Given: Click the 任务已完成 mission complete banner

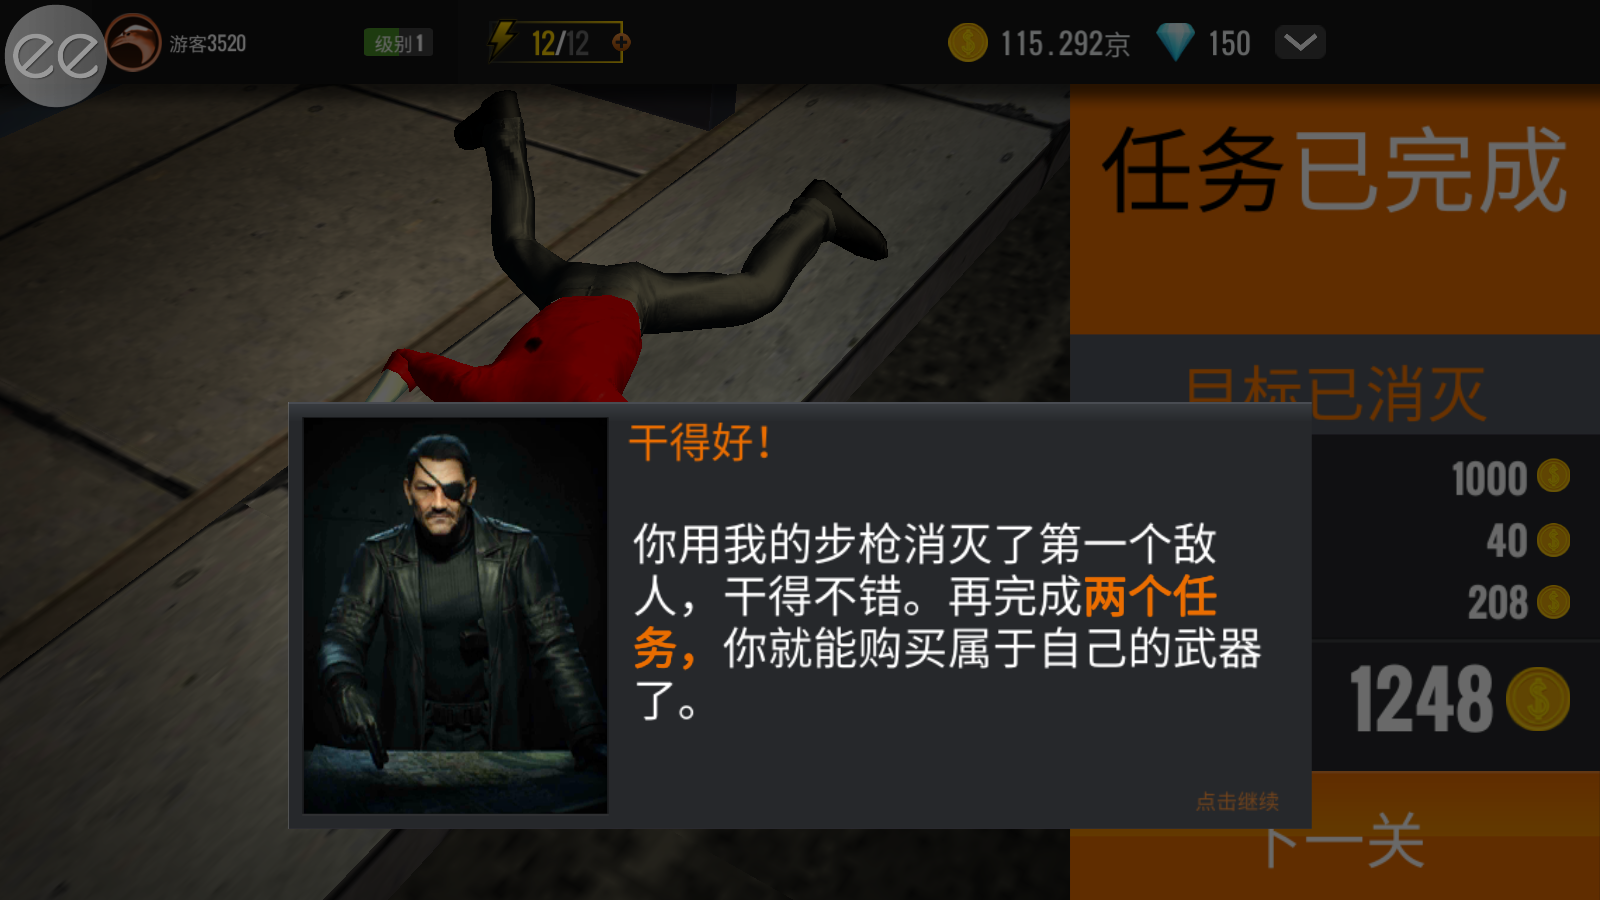Looking at the screenshot, I should (1335, 172).
